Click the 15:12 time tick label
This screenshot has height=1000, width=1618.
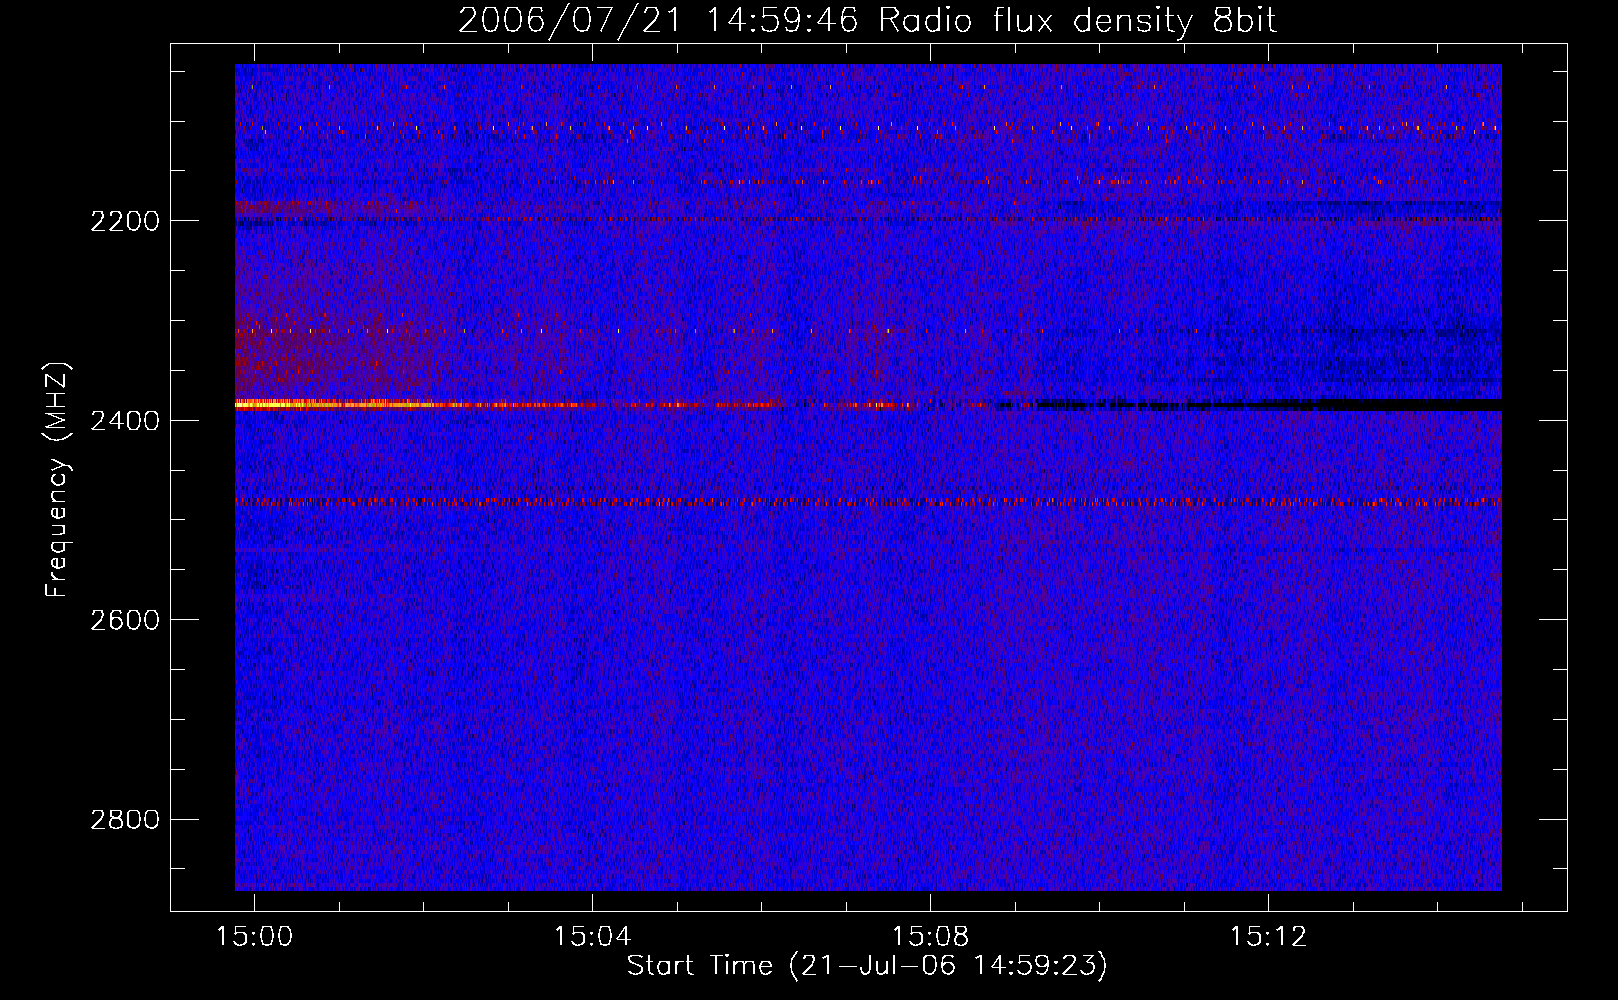pos(1268,937)
